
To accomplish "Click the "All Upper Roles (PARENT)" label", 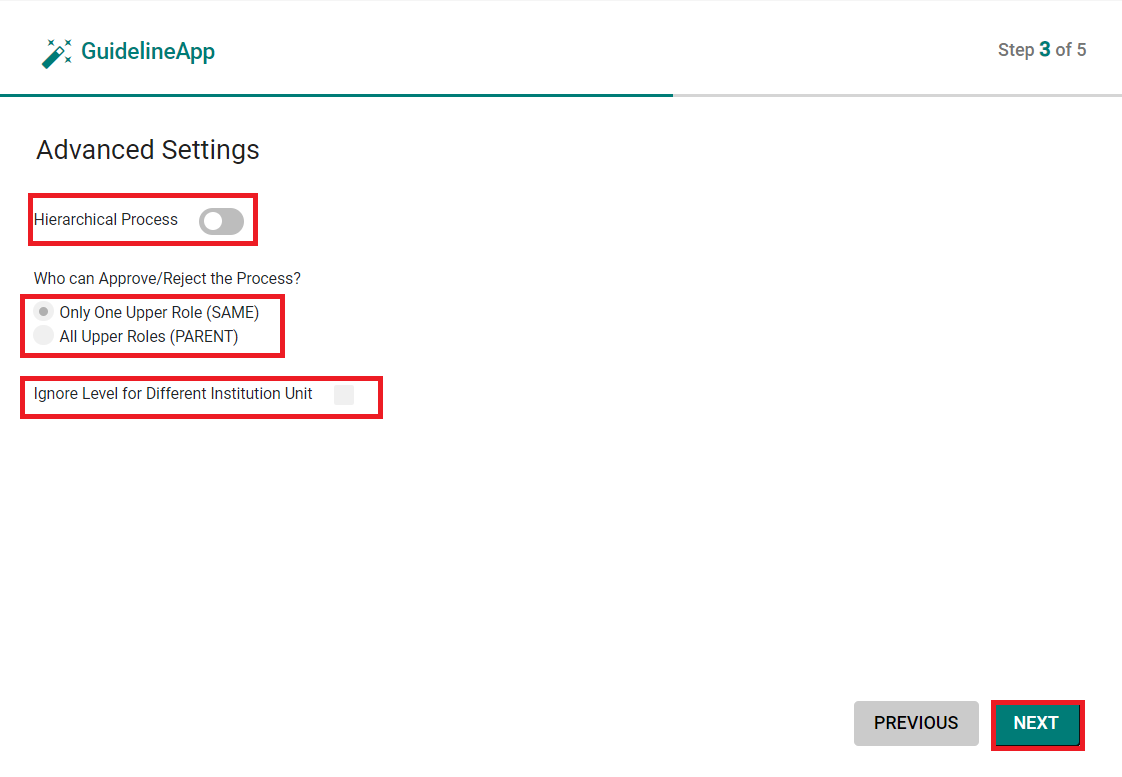I will (149, 336).
